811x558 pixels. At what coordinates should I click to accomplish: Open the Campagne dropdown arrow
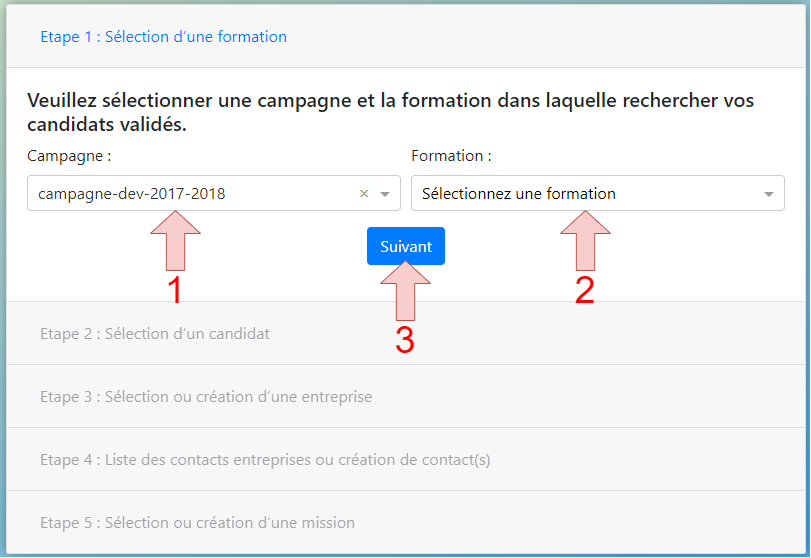pos(385,194)
